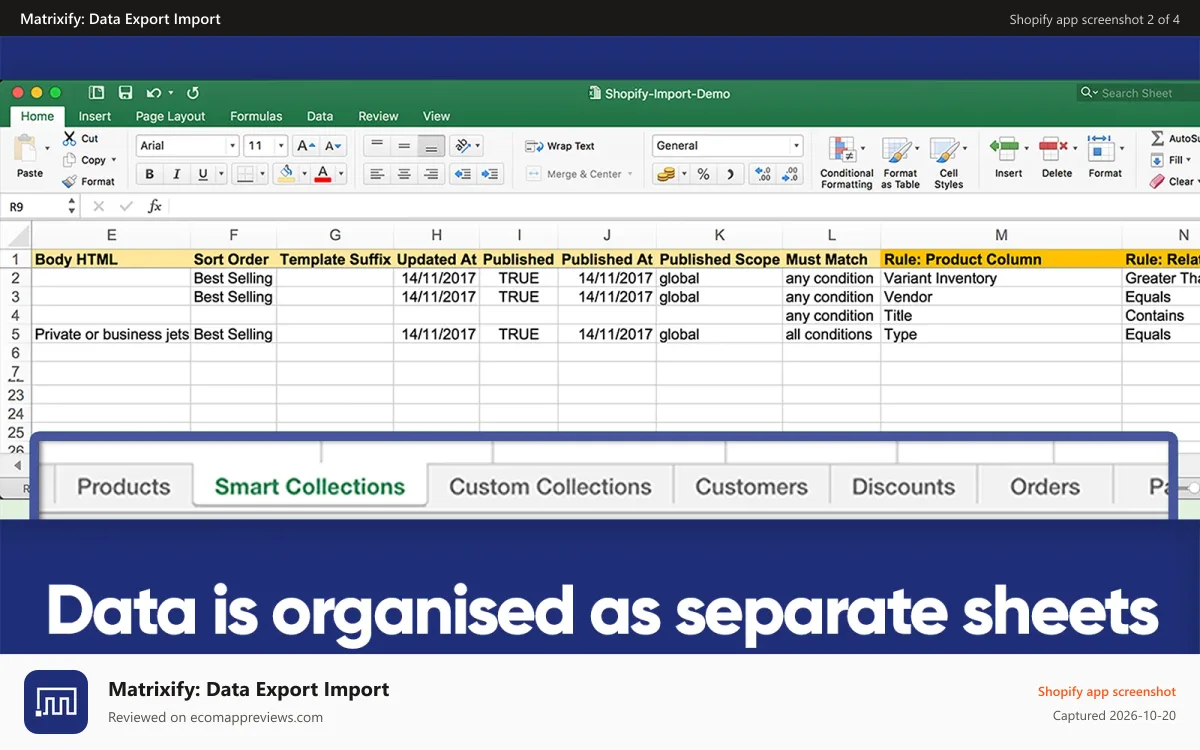Click the decrease indent icon
The image size is (1200, 750).
click(x=462, y=174)
